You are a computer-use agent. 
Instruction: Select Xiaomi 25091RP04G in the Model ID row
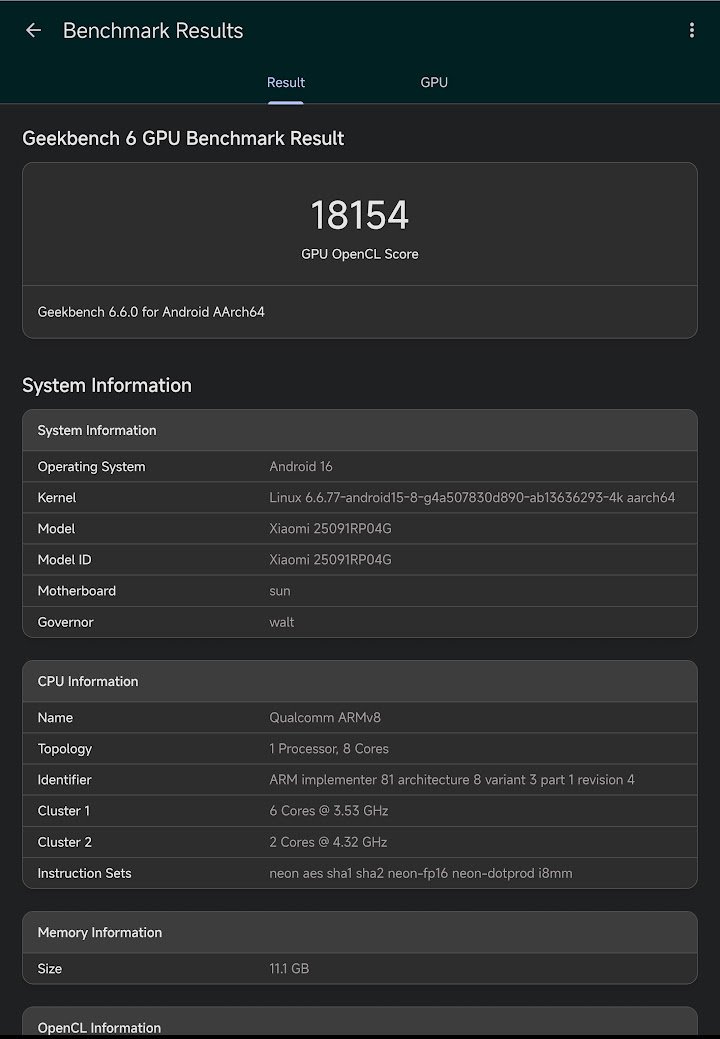(x=331, y=560)
